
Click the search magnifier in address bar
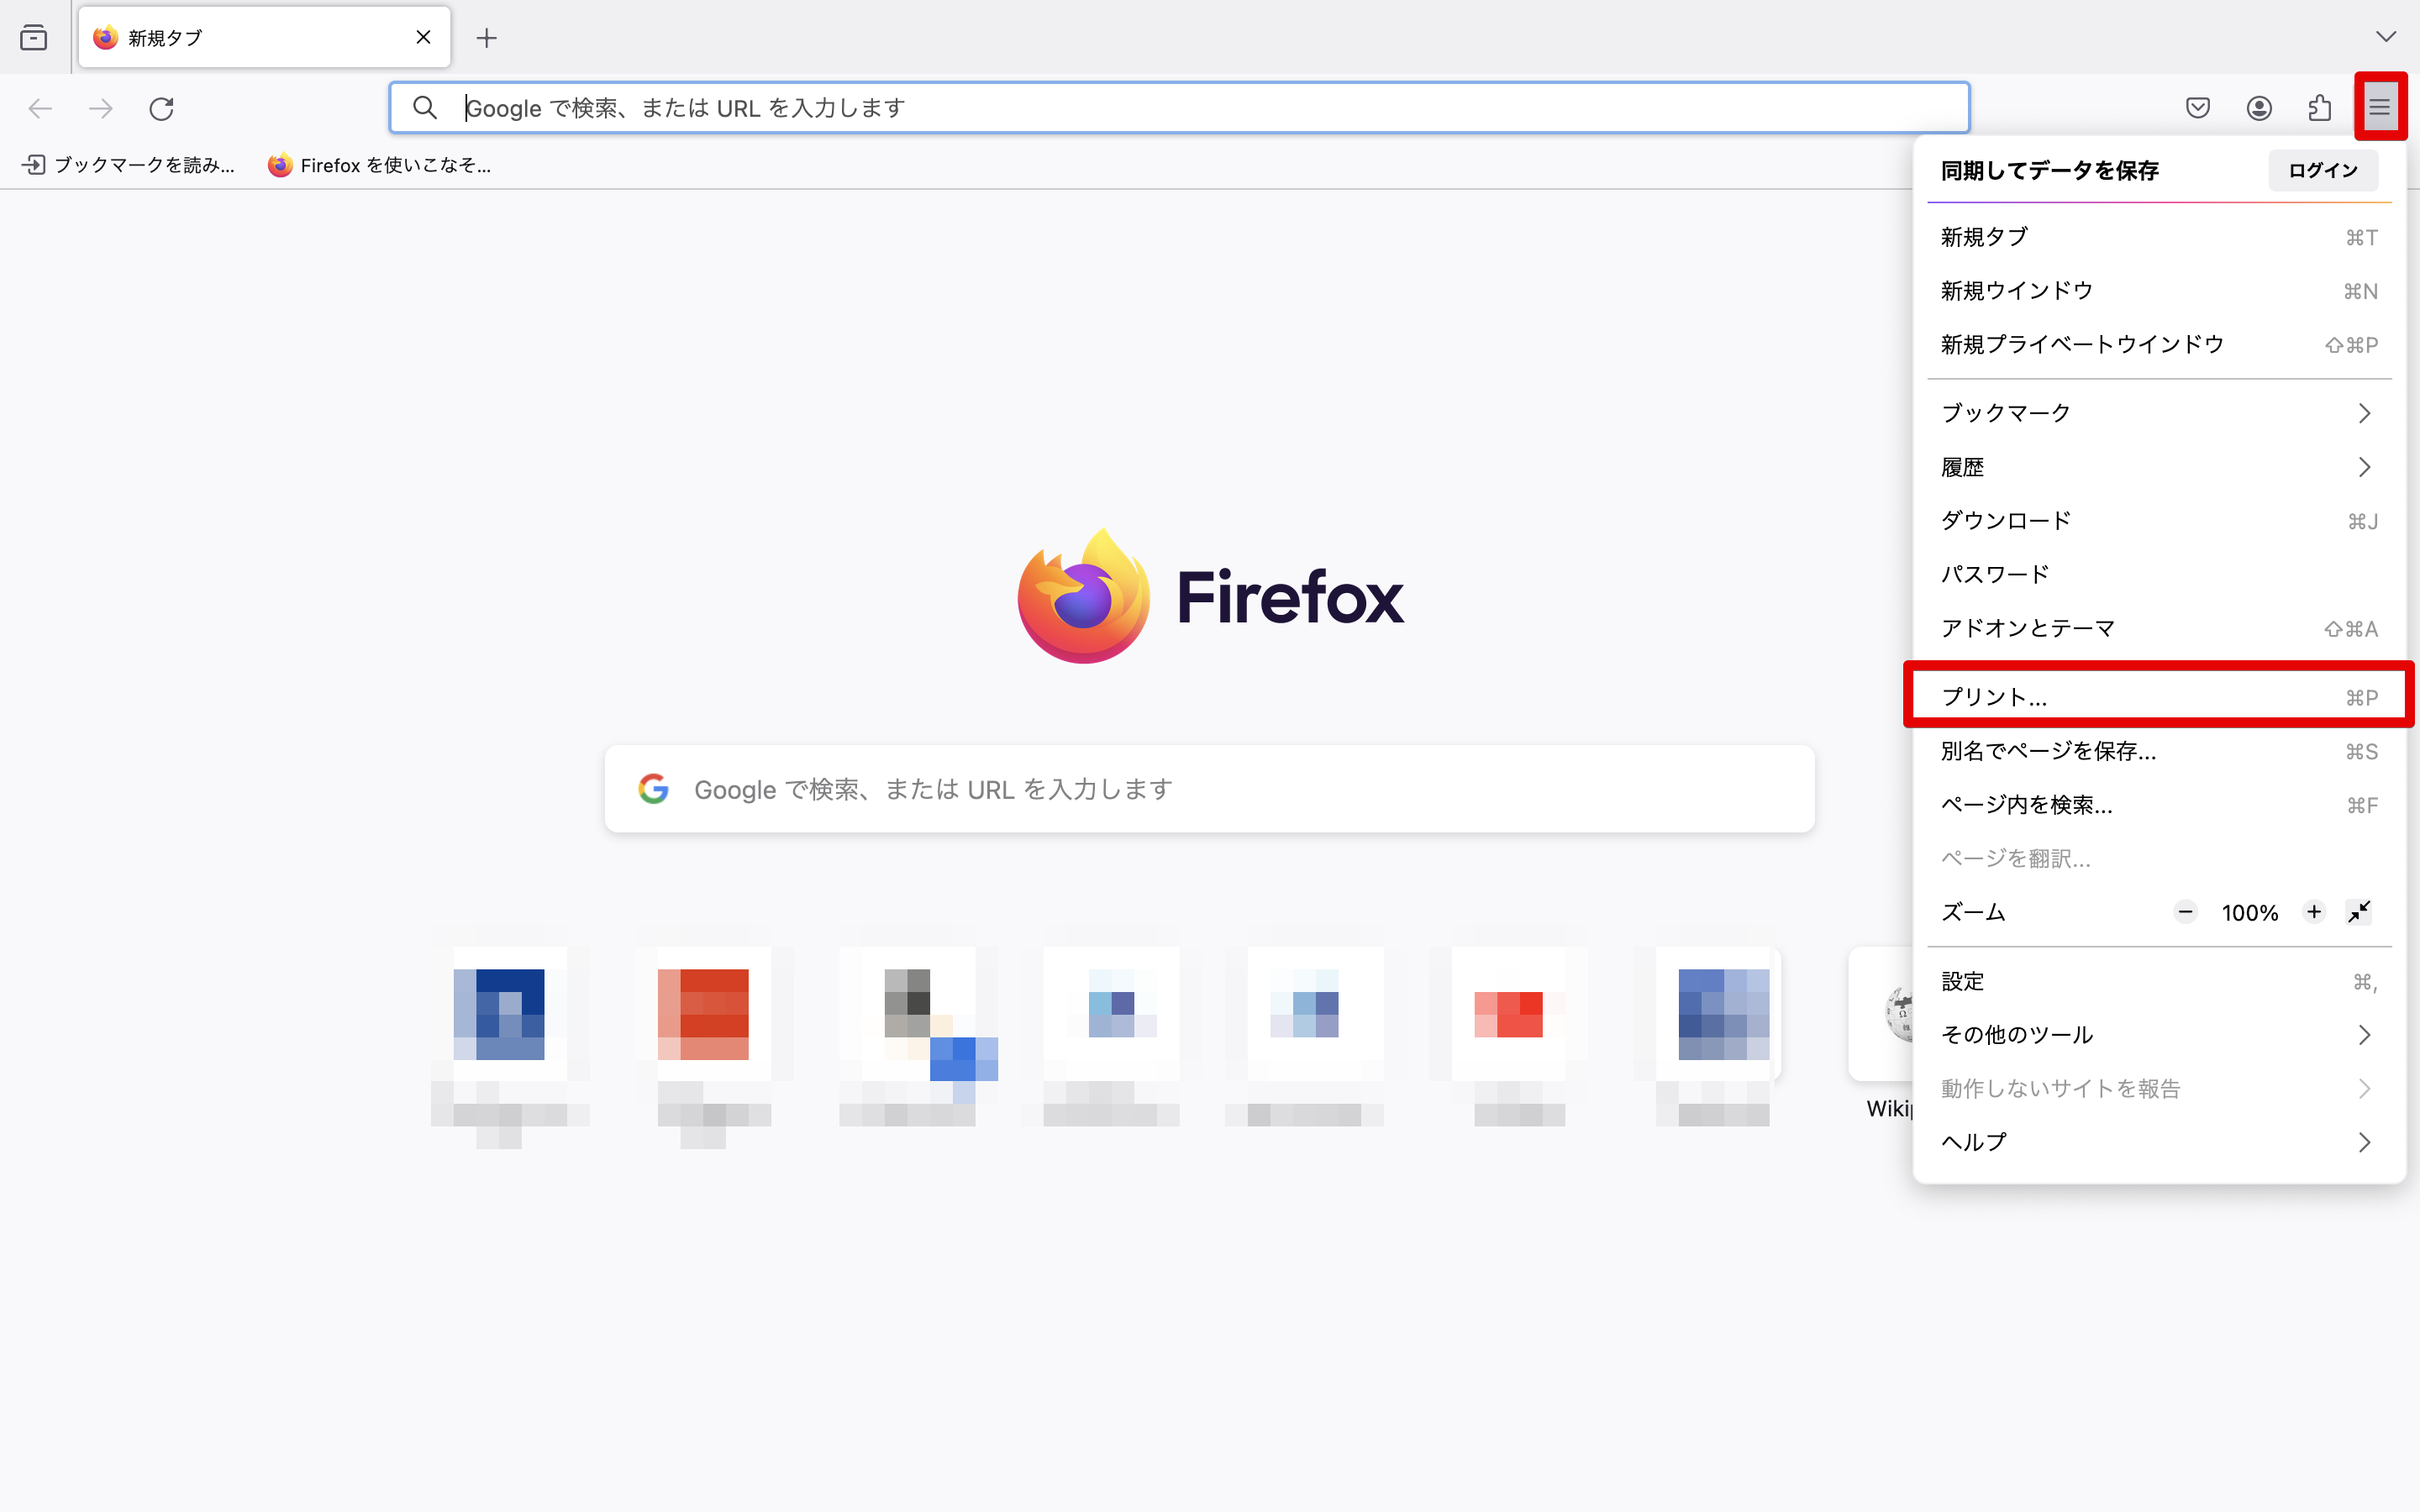click(425, 108)
